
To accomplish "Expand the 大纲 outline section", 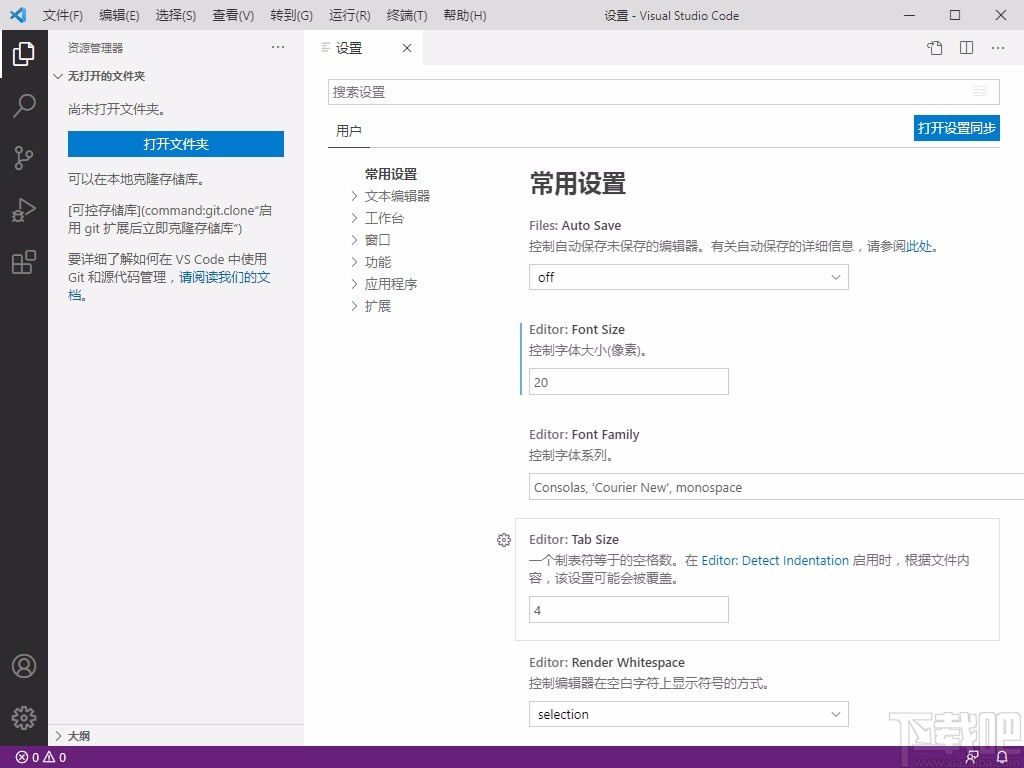I will coord(78,736).
